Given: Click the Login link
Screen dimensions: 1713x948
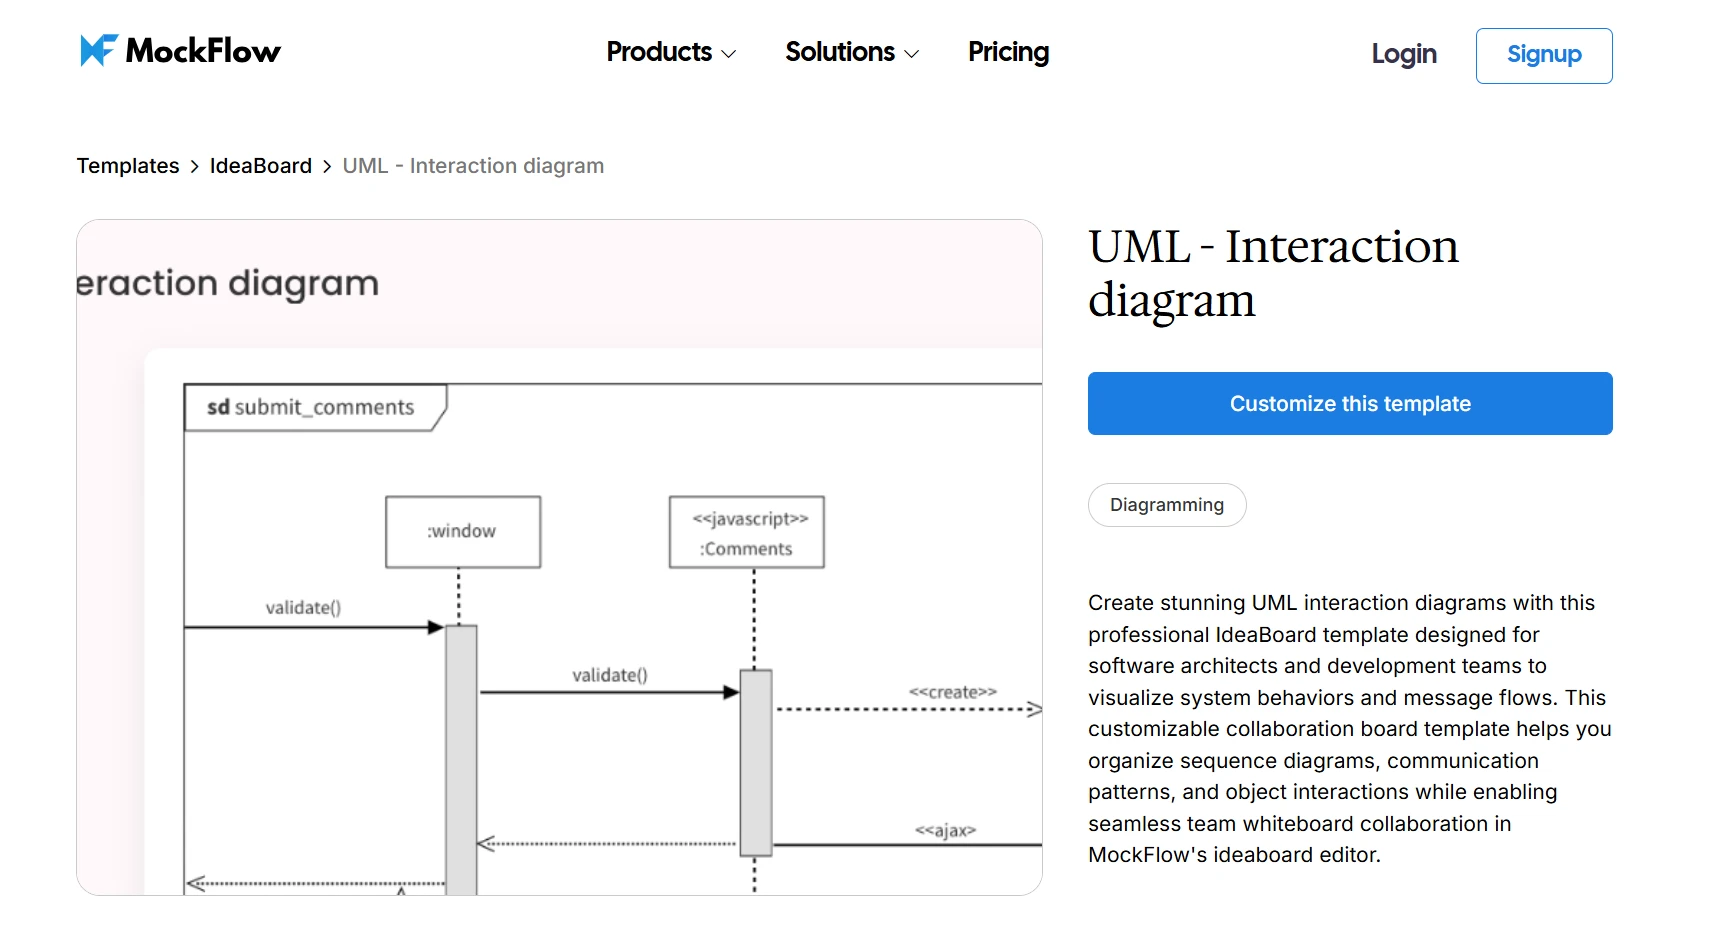Looking at the screenshot, I should tap(1403, 55).
